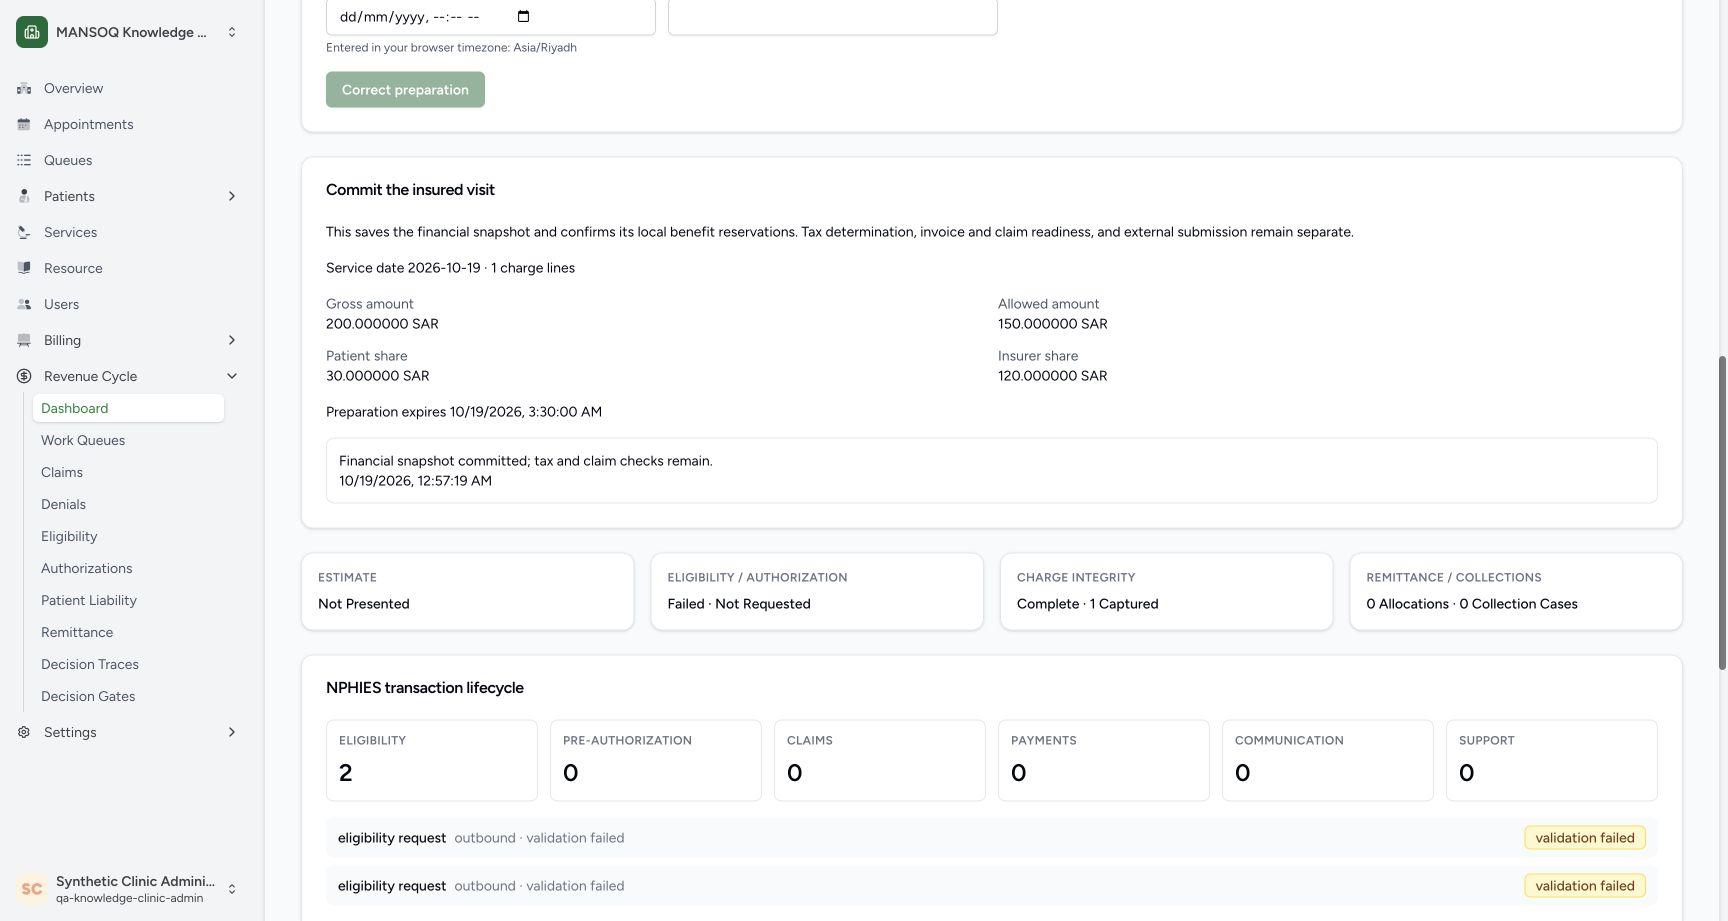The height and width of the screenshot is (921, 1728).
Task: Click the Settings gear icon
Action: [x=24, y=732]
